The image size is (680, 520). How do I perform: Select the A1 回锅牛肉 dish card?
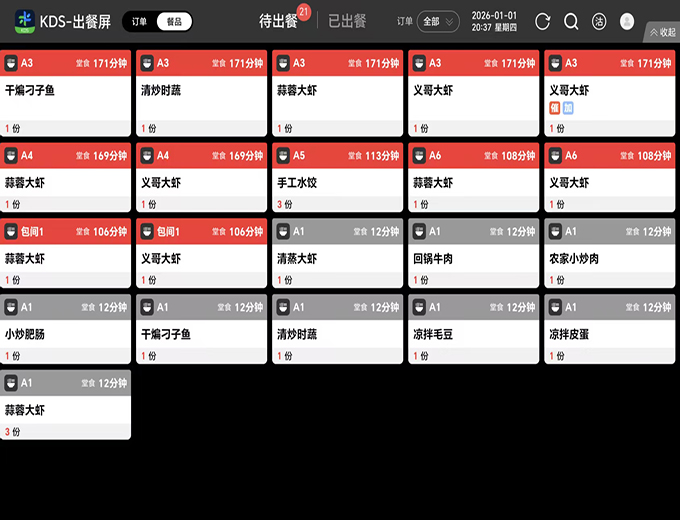point(473,259)
